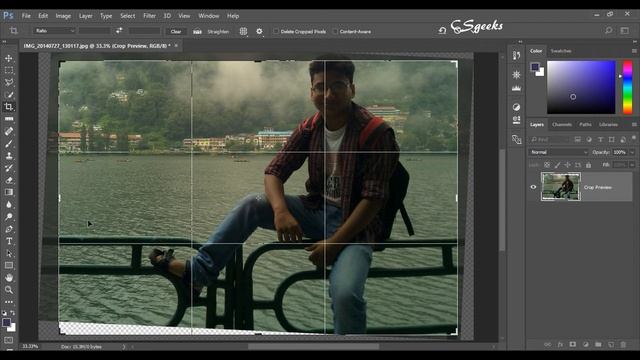This screenshot has height=360, width=640.
Task: Click the reset crop arrow icon
Action: click(x=442, y=31)
